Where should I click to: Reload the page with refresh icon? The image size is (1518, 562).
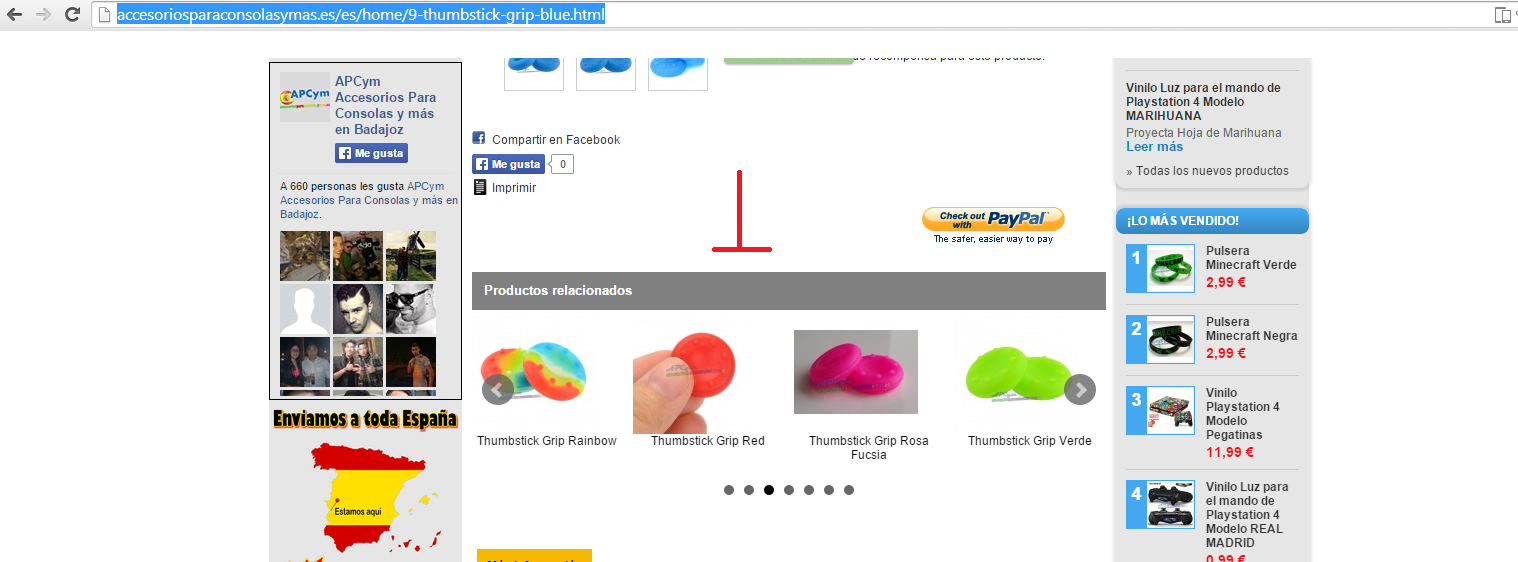click(x=72, y=14)
